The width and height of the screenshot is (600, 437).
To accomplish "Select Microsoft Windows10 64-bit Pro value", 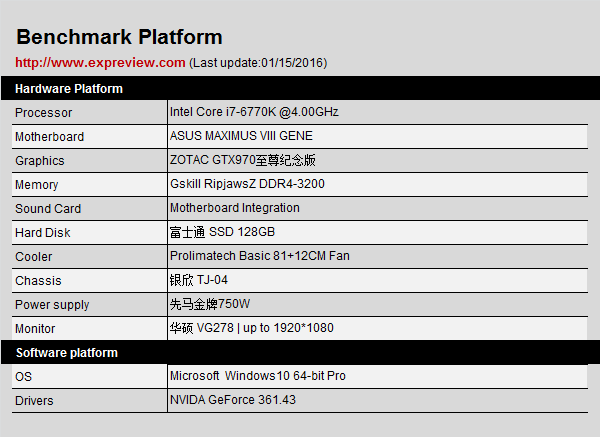I will (258, 376).
